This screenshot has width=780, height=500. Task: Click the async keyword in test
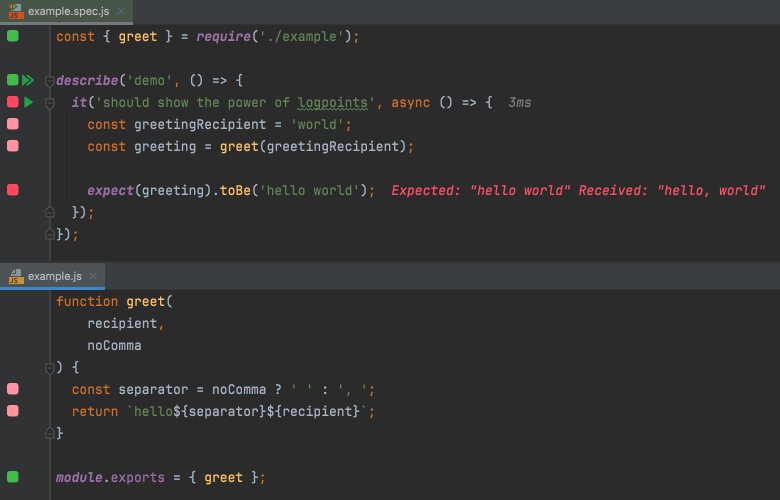coord(410,102)
